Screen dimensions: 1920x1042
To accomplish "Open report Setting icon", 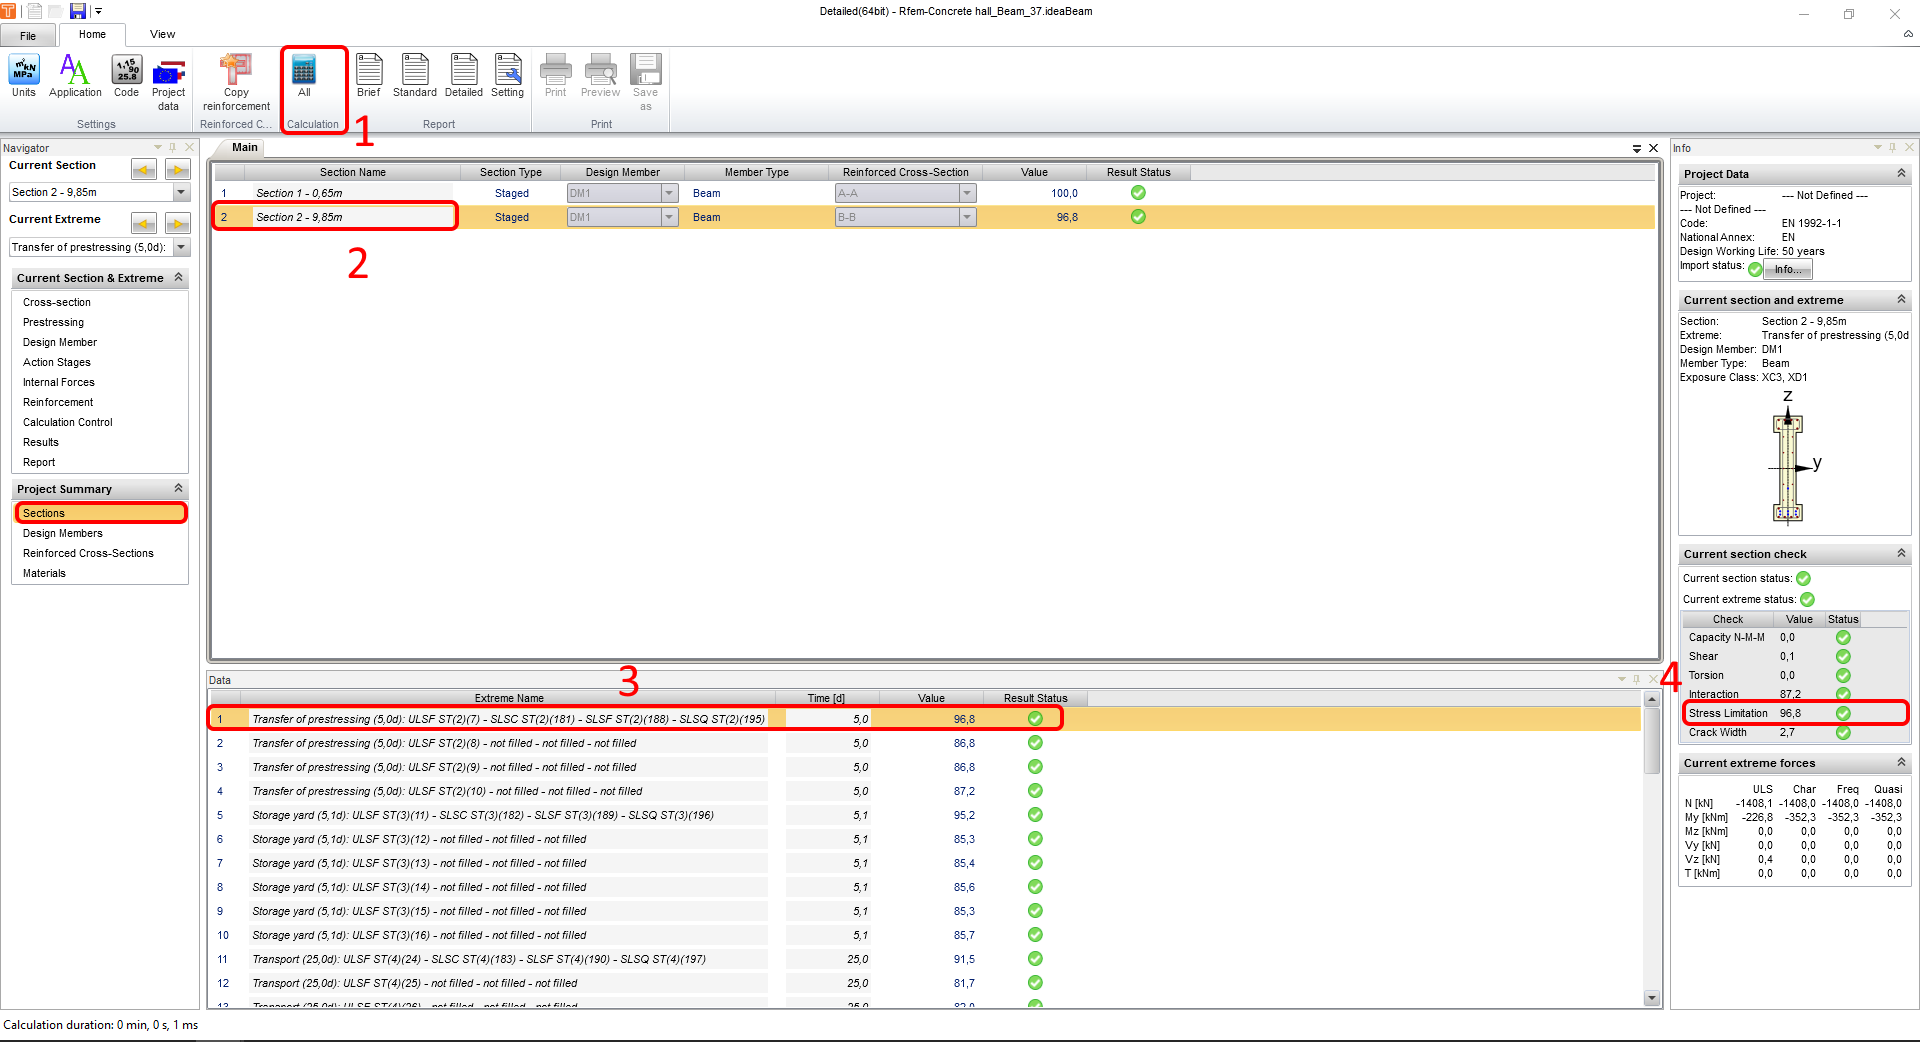I will pyautogui.click(x=507, y=76).
